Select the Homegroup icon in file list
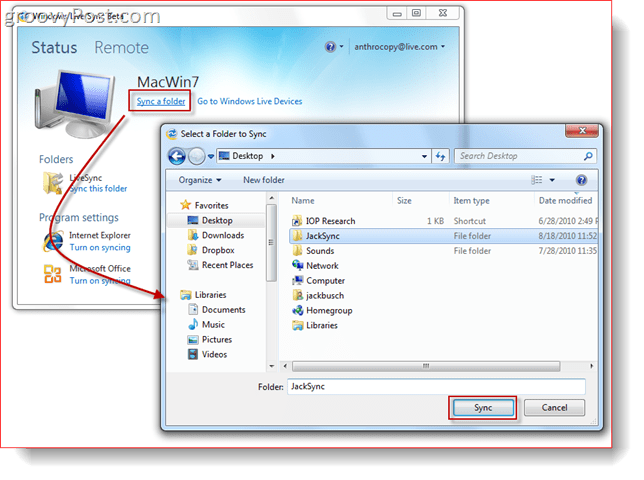Viewport: 644px width, 480px height. [x=297, y=310]
